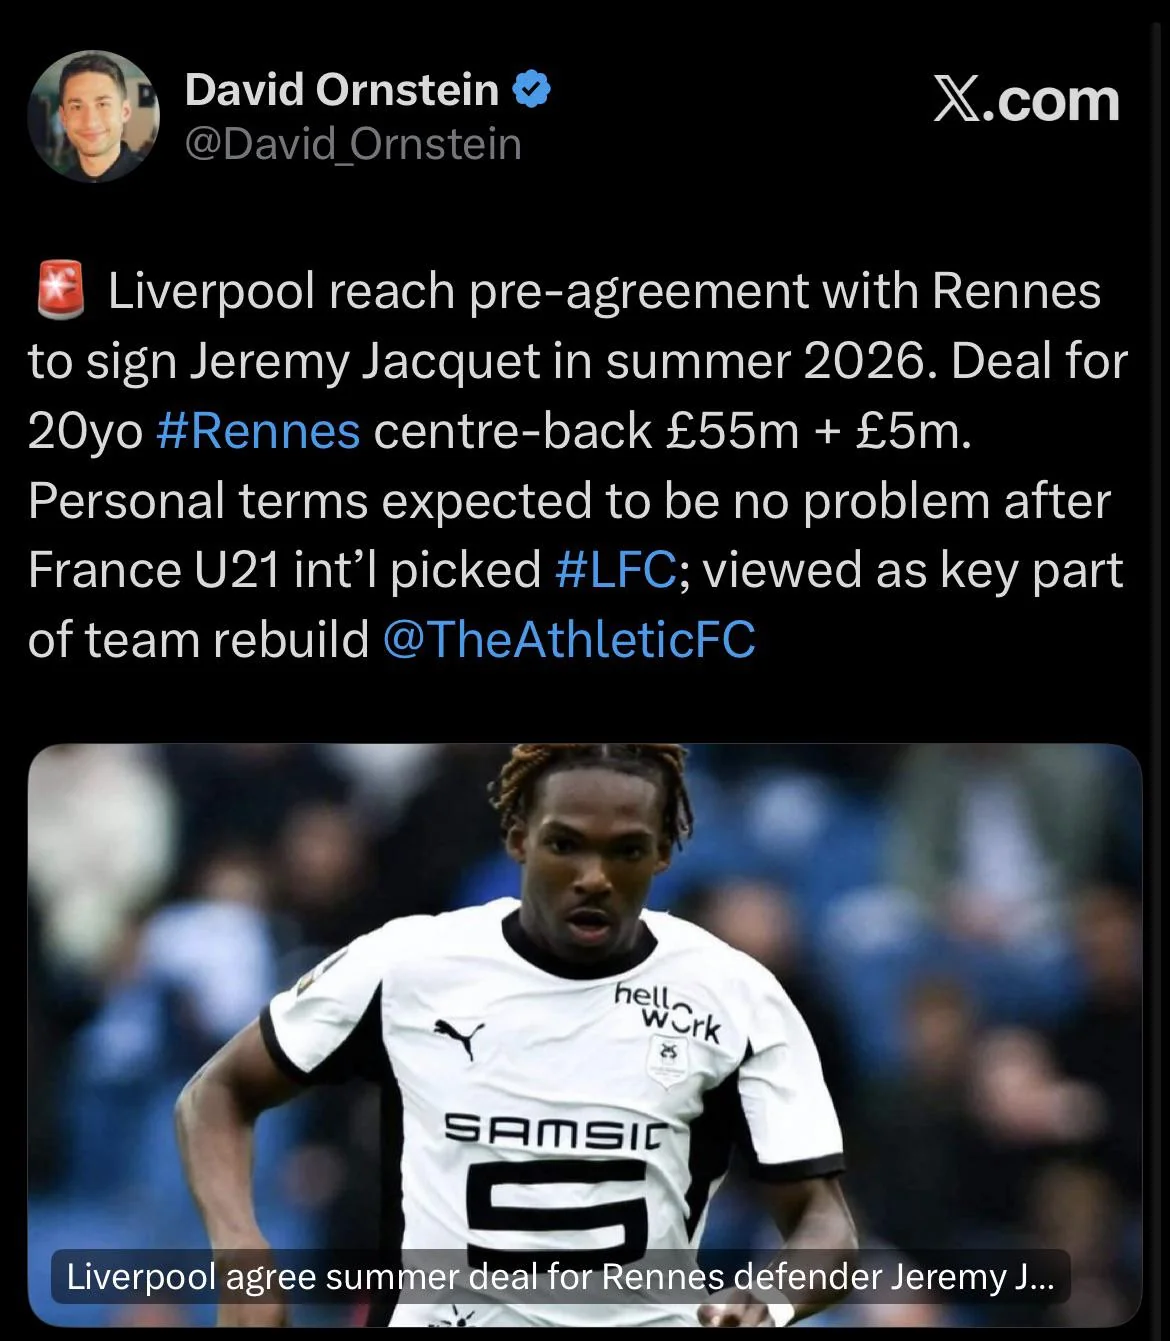Open the David Ornstein display name
The image size is (1170, 1341).
pos(342,91)
